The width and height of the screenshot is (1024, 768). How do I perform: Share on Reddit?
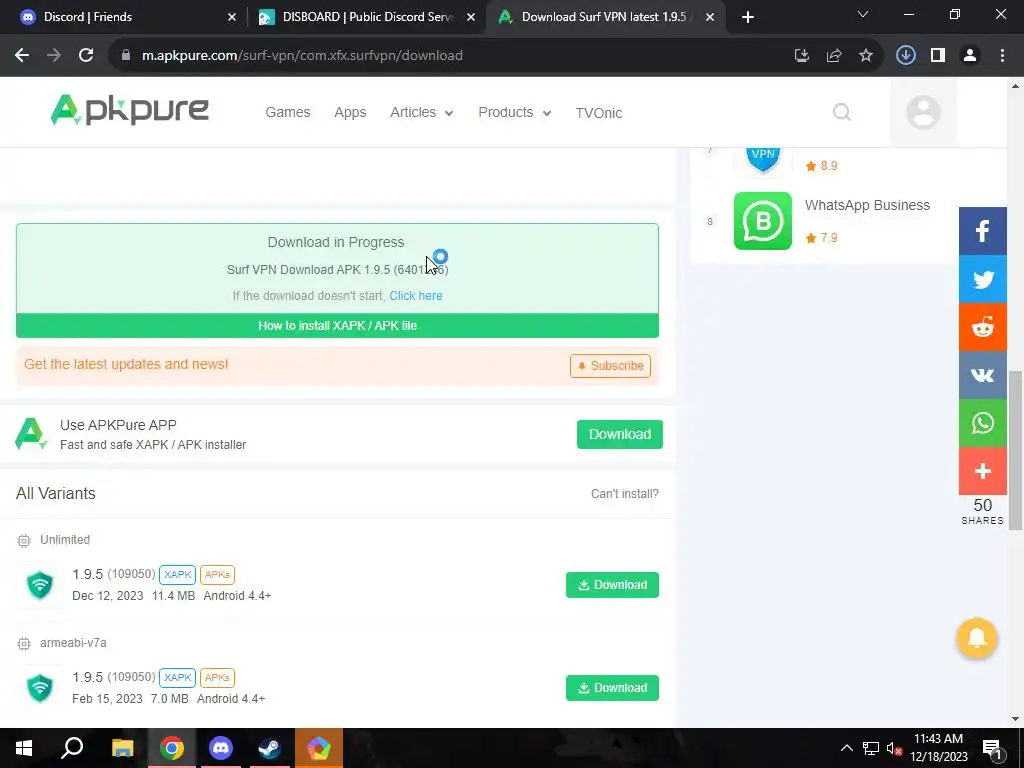point(982,327)
